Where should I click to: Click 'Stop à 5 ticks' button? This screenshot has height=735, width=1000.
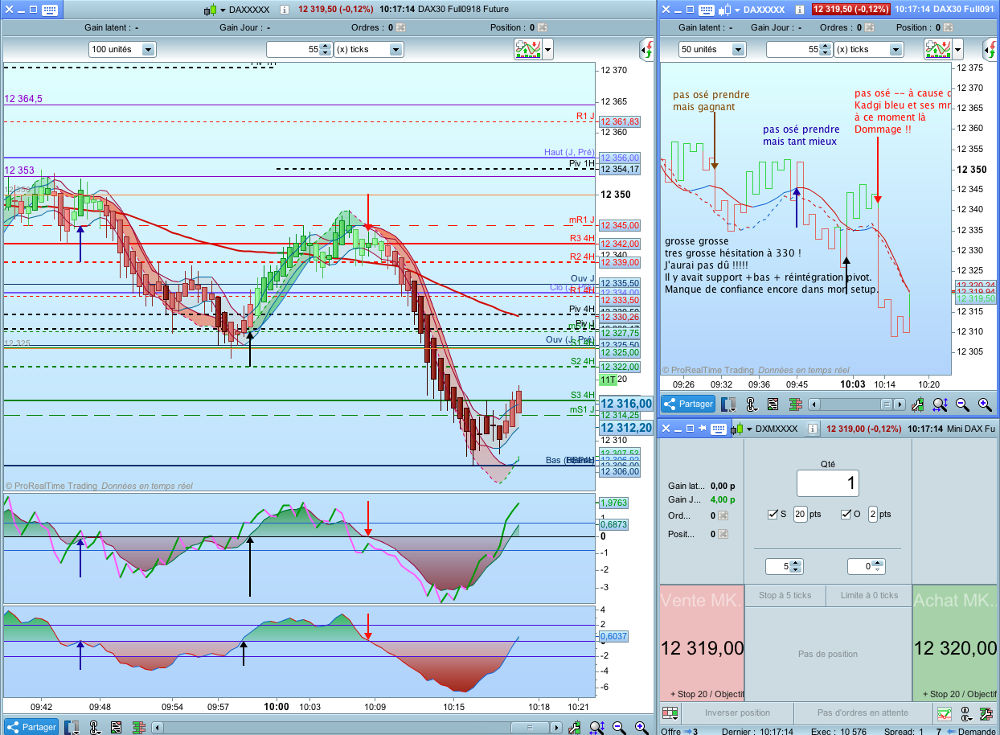(785, 595)
